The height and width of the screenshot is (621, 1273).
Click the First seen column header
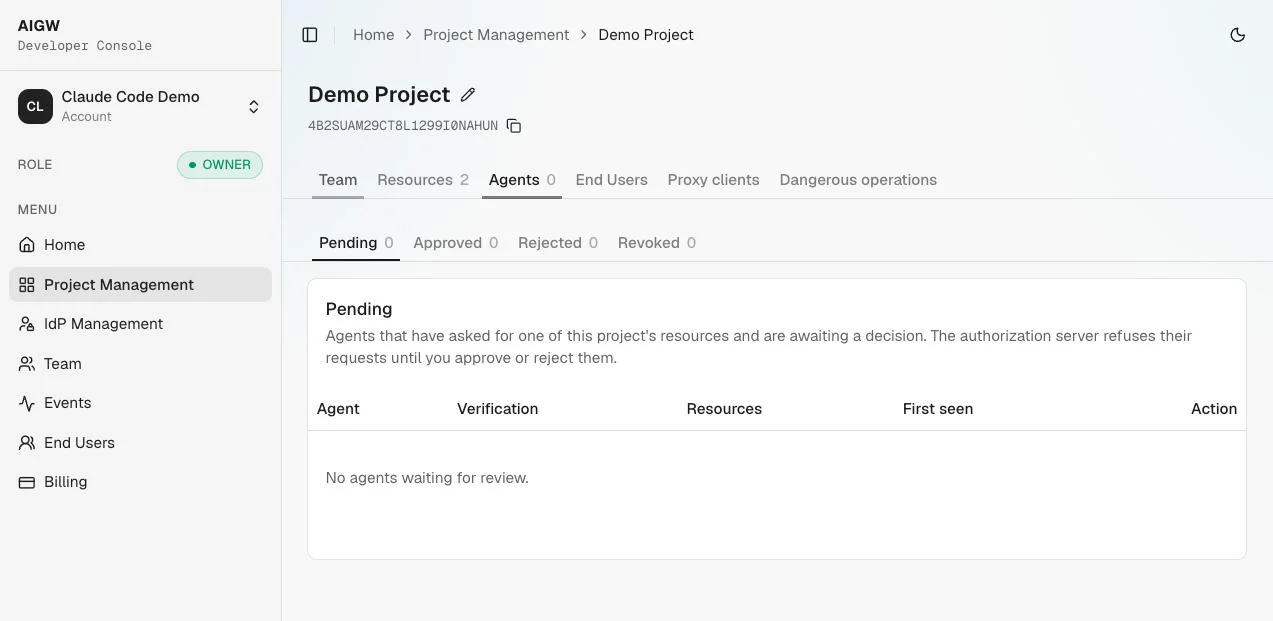click(x=938, y=409)
